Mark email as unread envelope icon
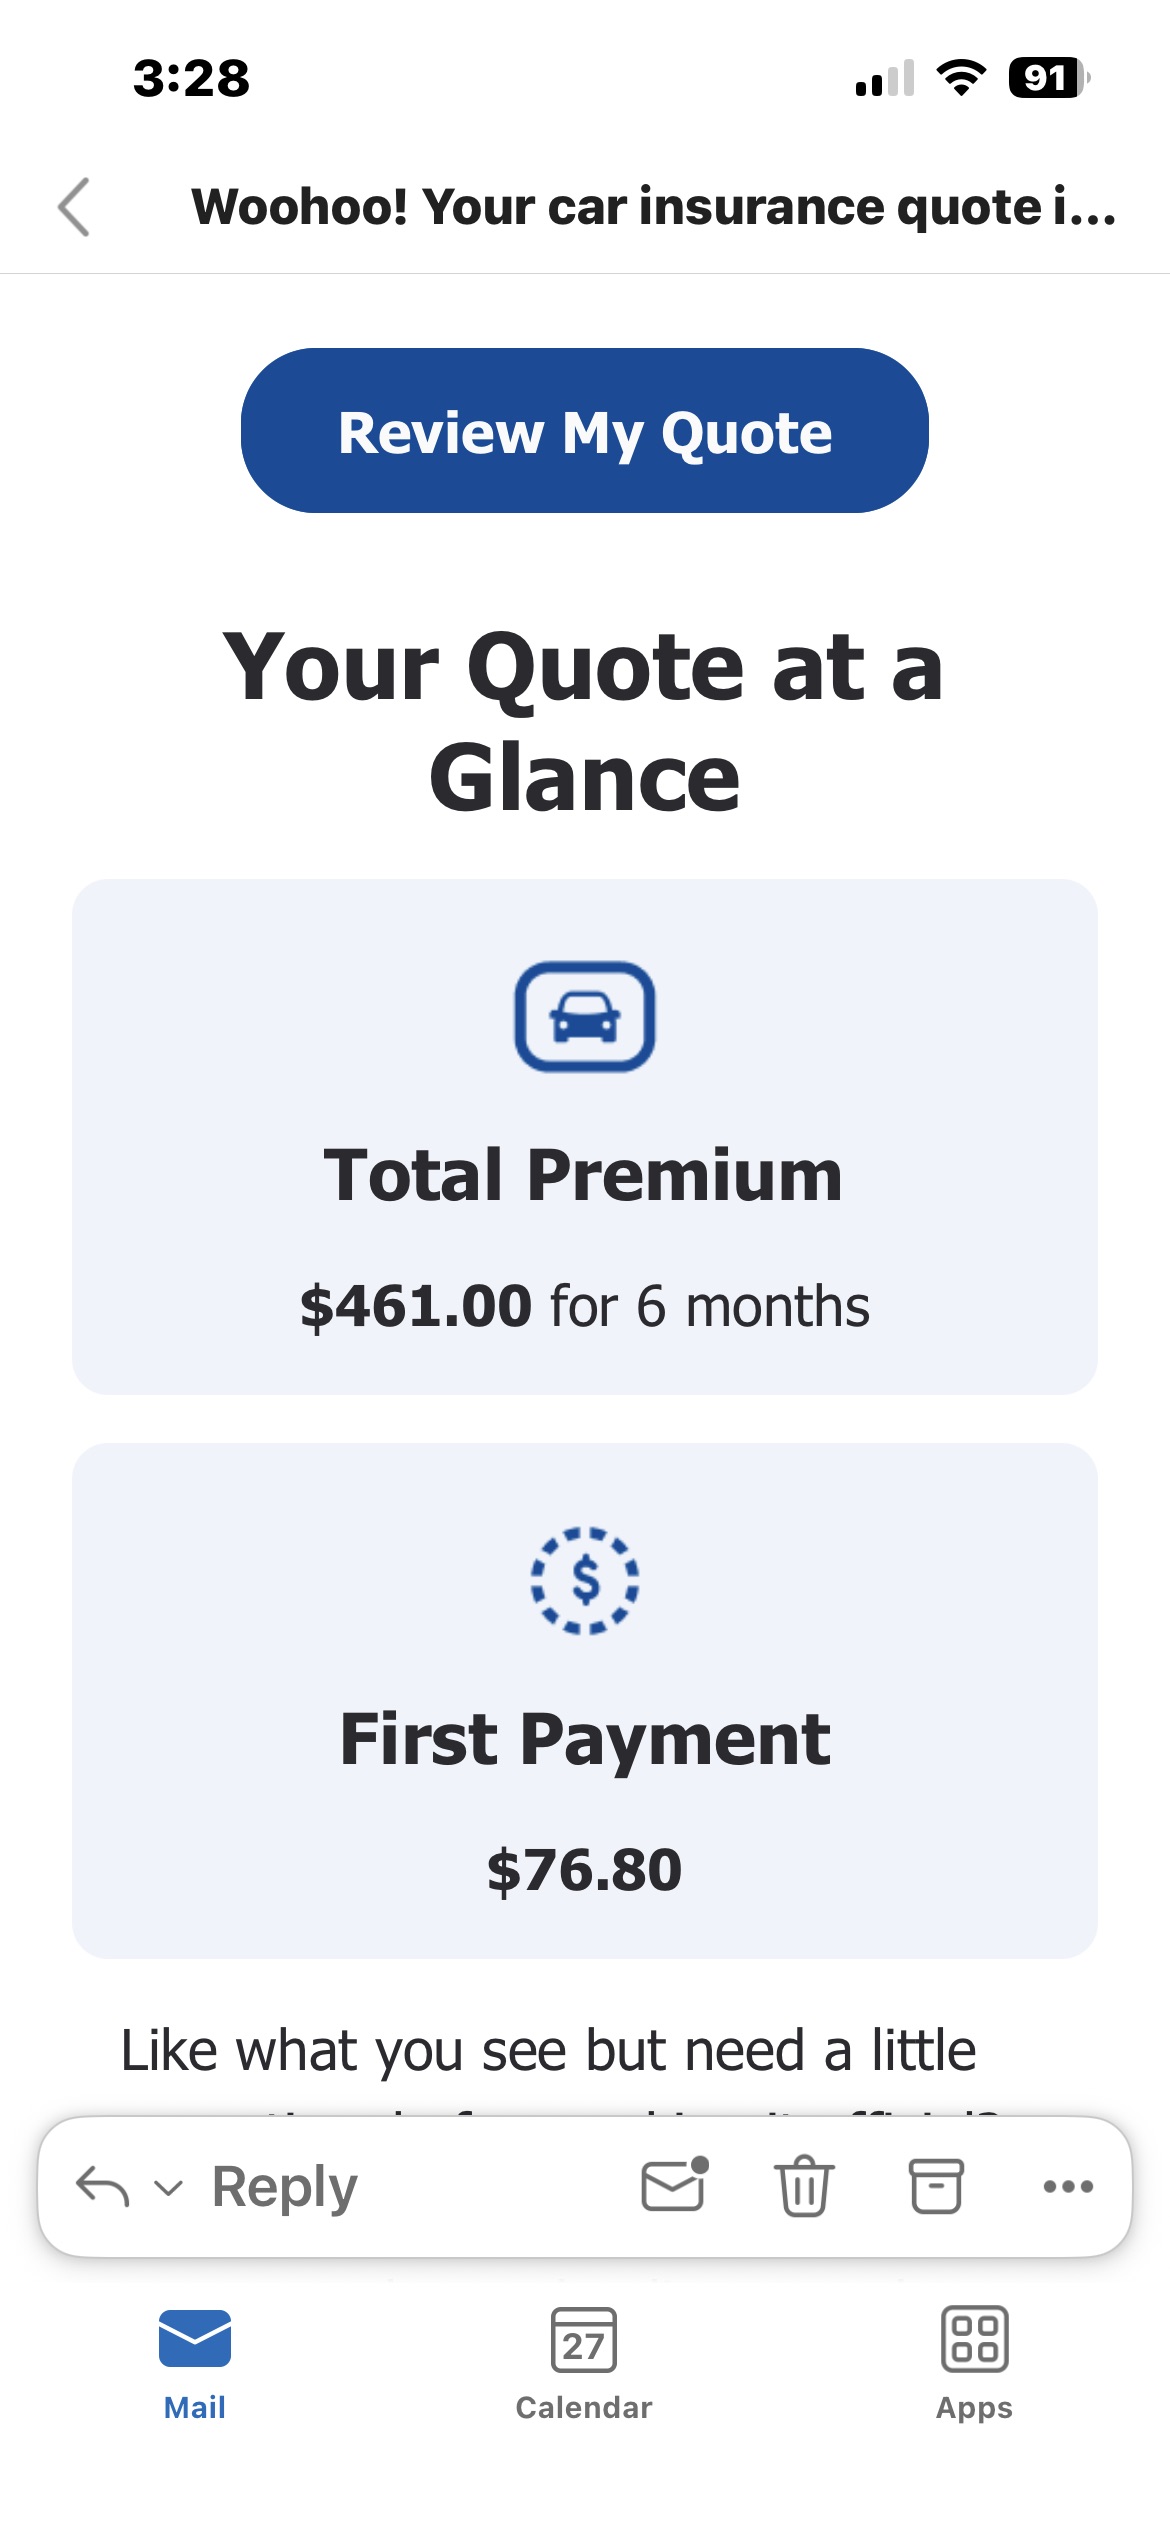The height and width of the screenshot is (2532, 1170). click(674, 2186)
